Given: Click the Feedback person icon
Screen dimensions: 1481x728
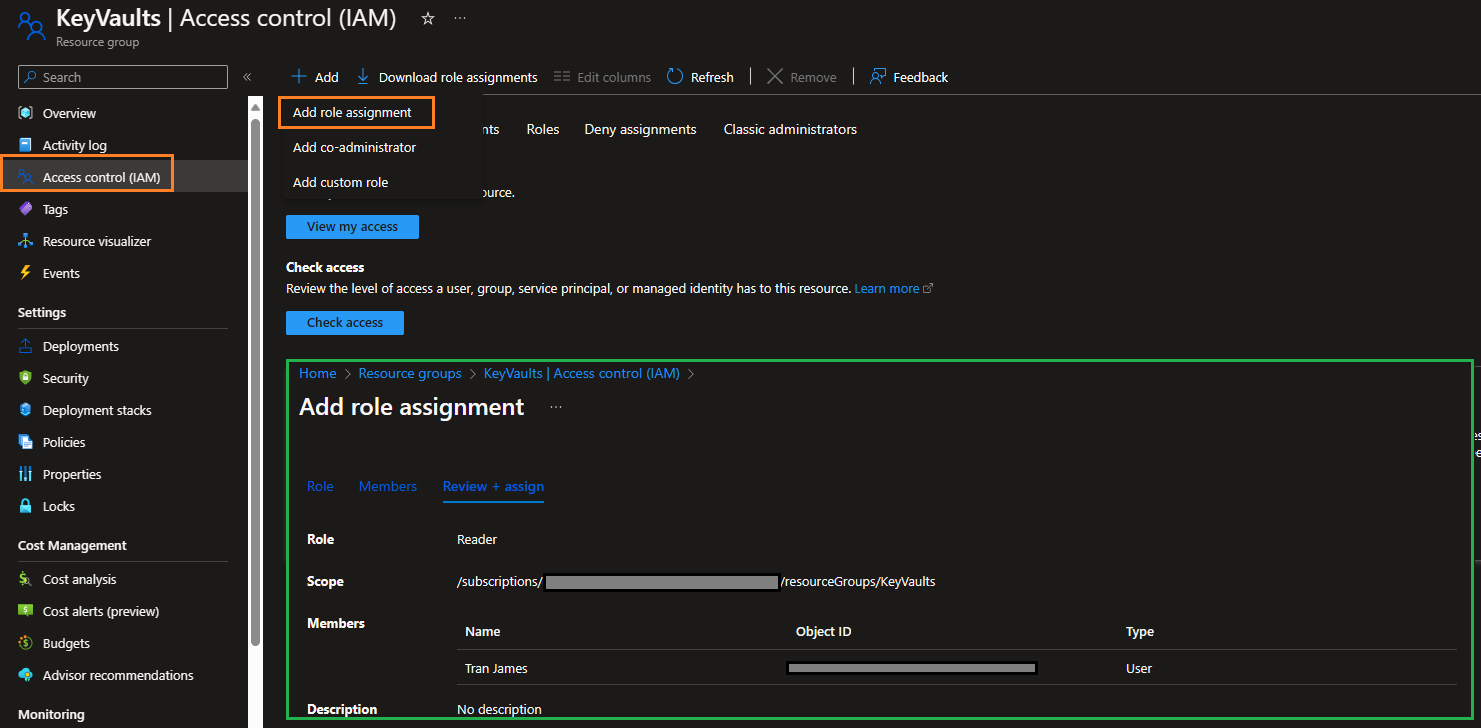Looking at the screenshot, I should [x=878, y=77].
